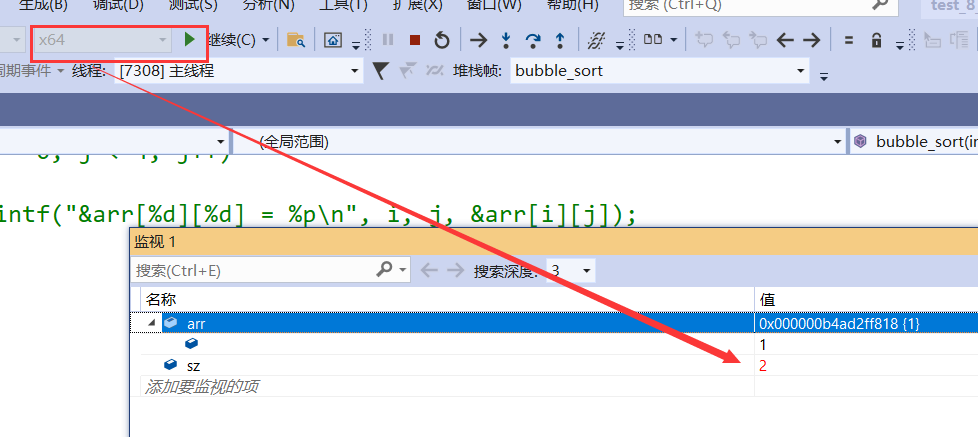Step Into using the down-arrow icon
978x437 pixels.
506,41
